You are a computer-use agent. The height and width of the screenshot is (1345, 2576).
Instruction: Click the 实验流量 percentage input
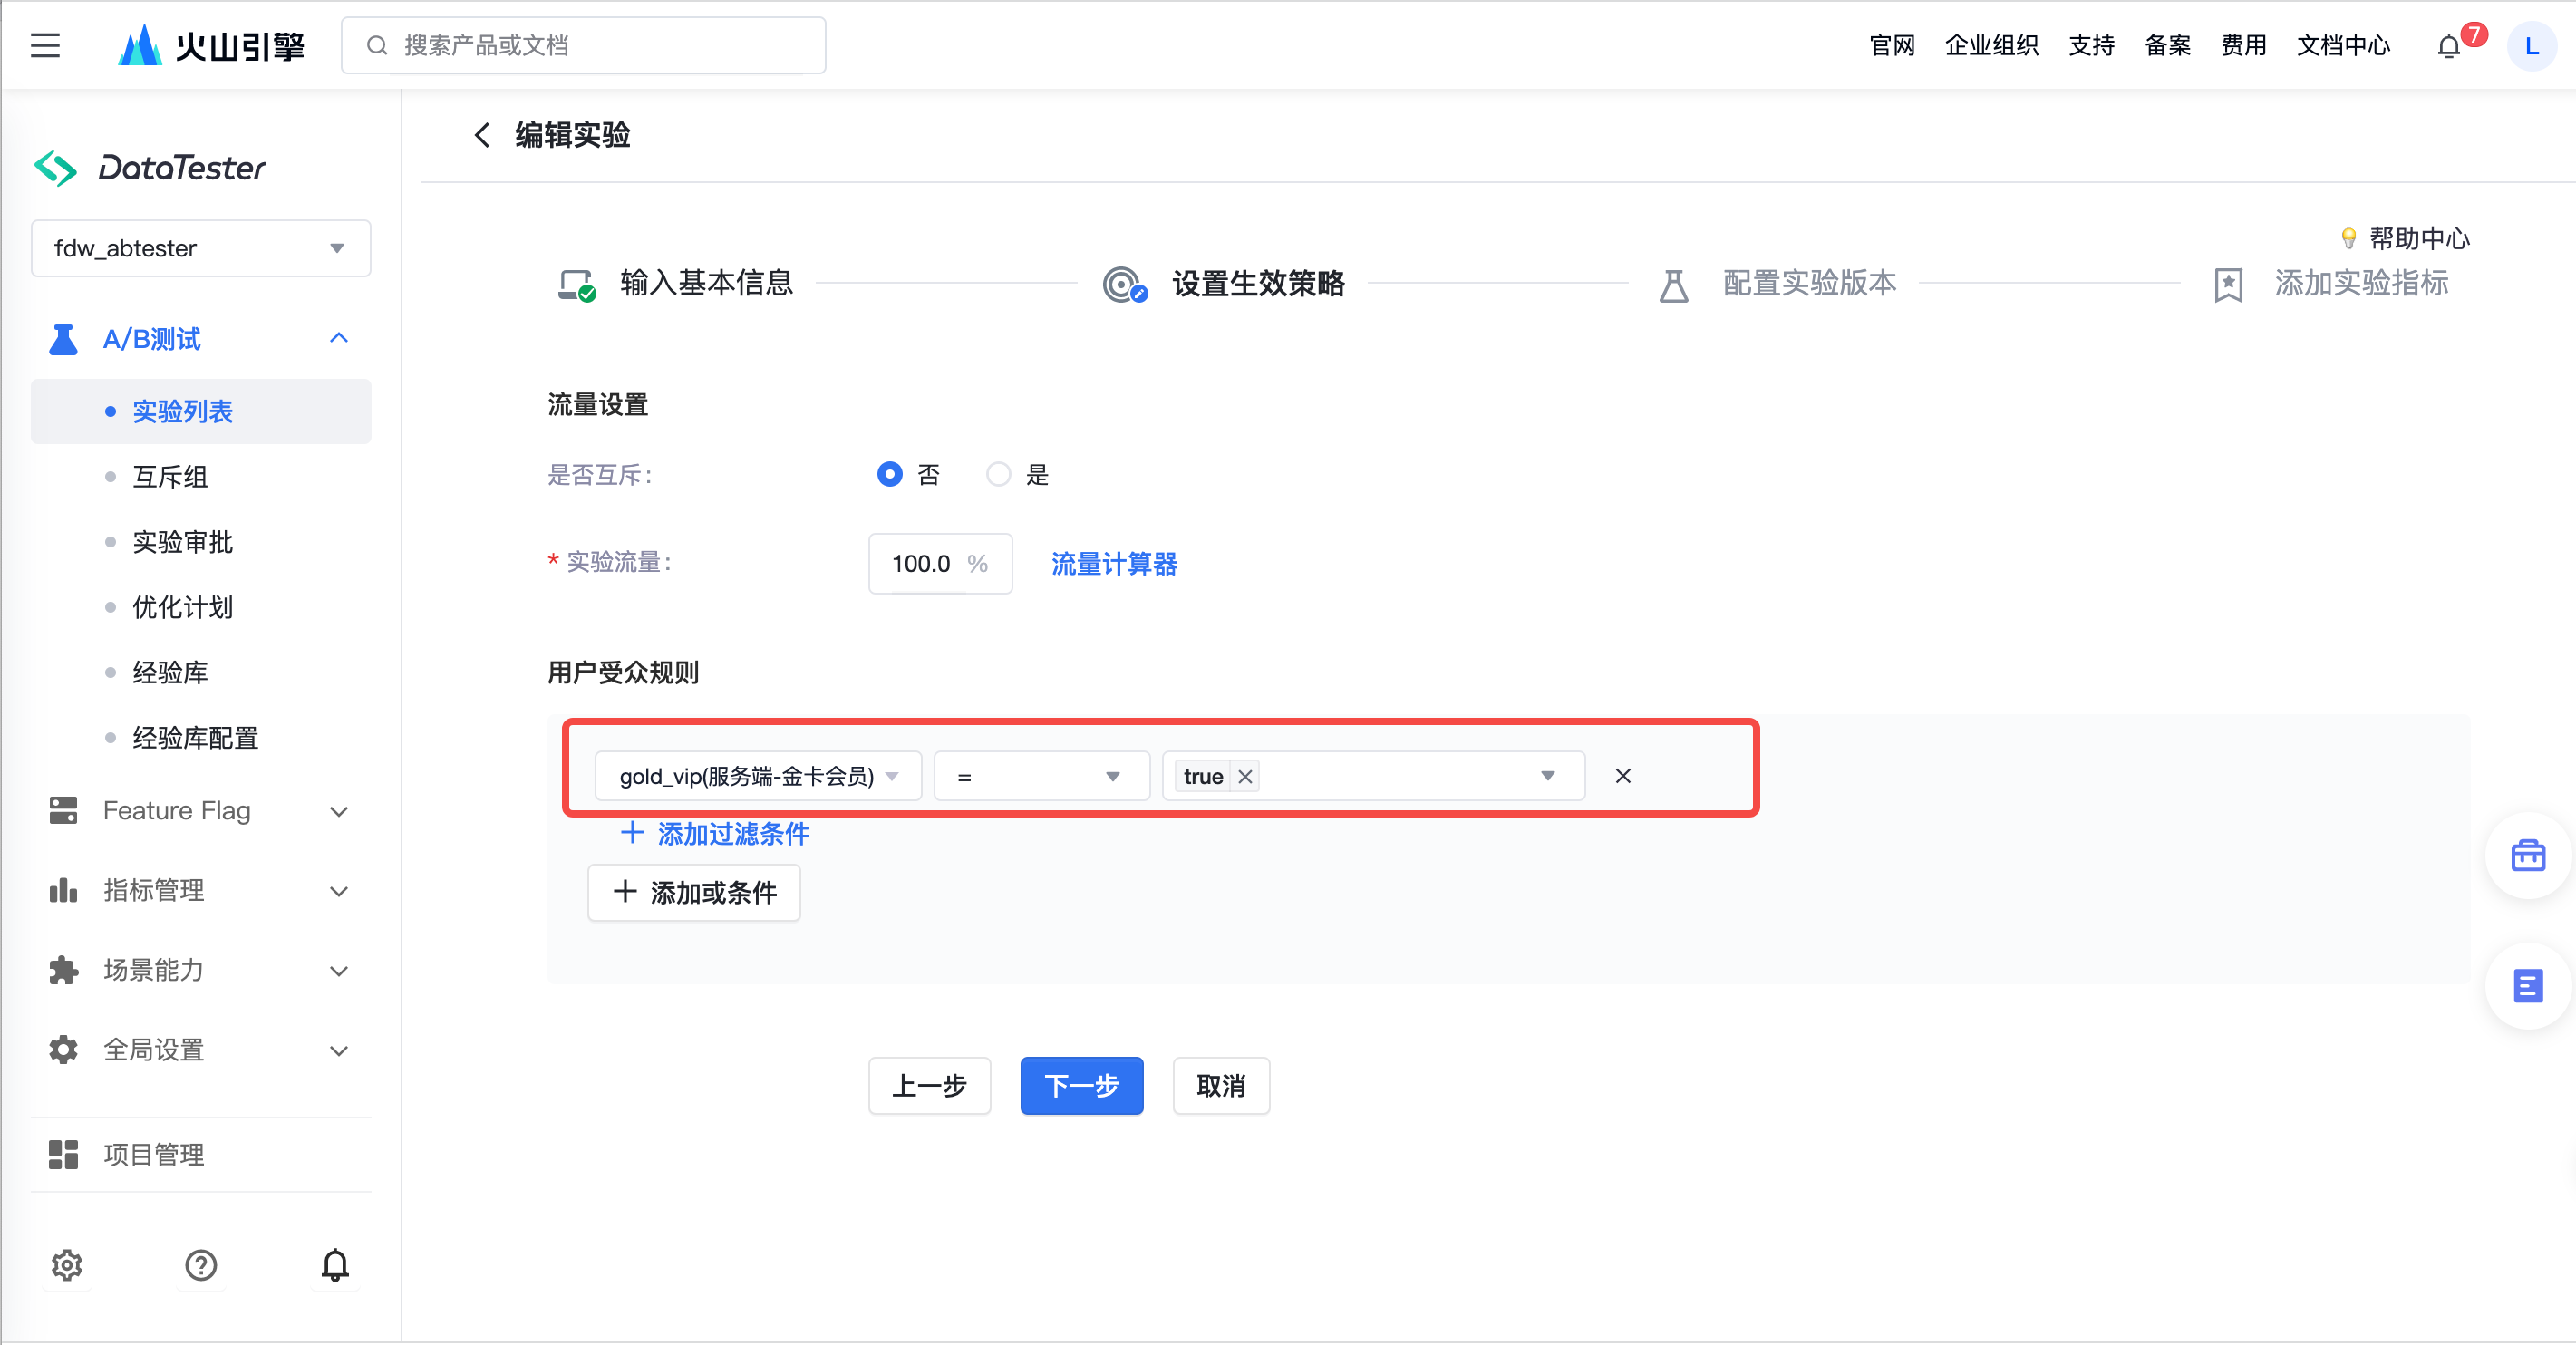940,564
